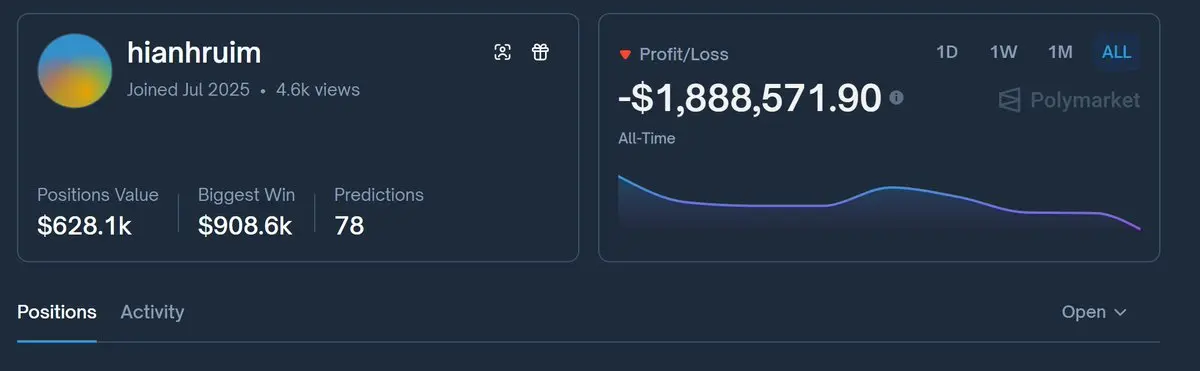
Task: Open the Open positions filter dropdown
Action: (x=1094, y=312)
